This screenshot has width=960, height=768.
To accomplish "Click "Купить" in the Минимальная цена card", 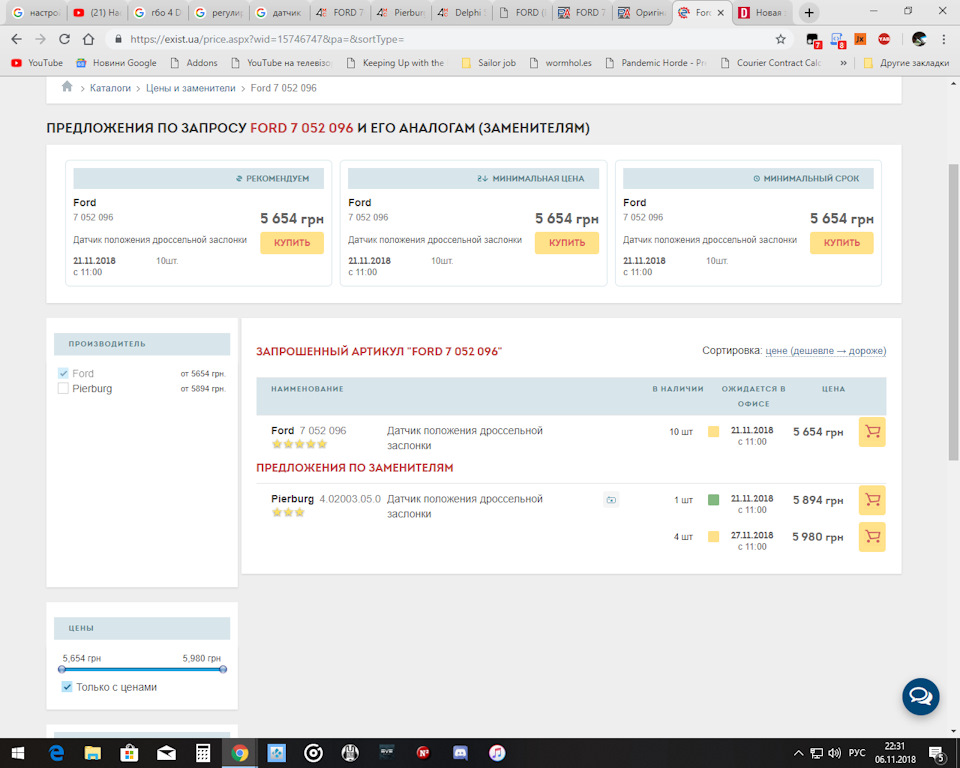I will pos(567,243).
